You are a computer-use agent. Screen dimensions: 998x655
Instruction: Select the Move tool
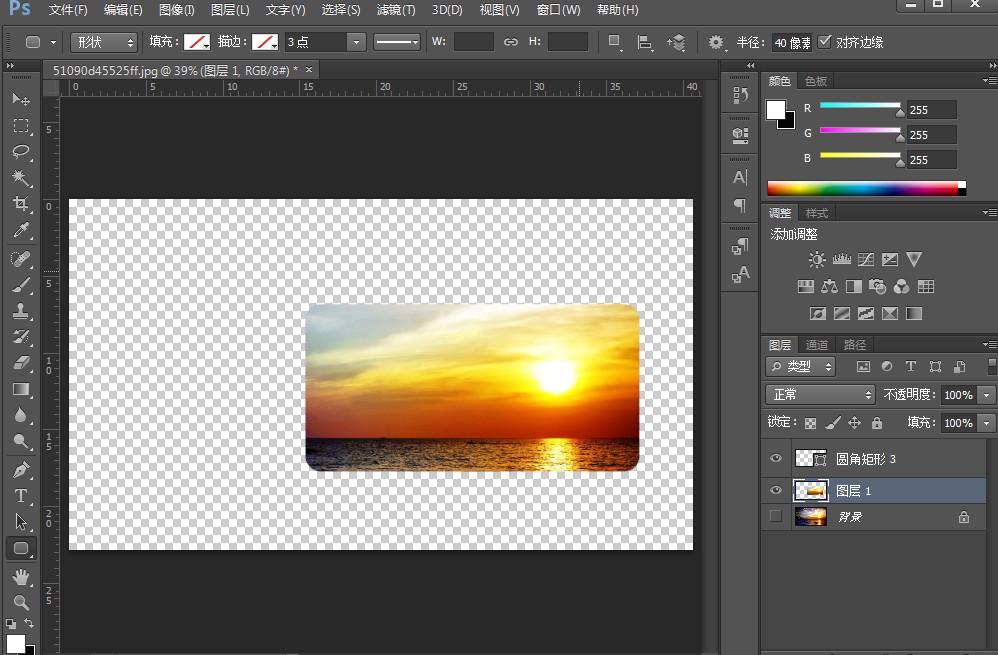tap(21, 99)
